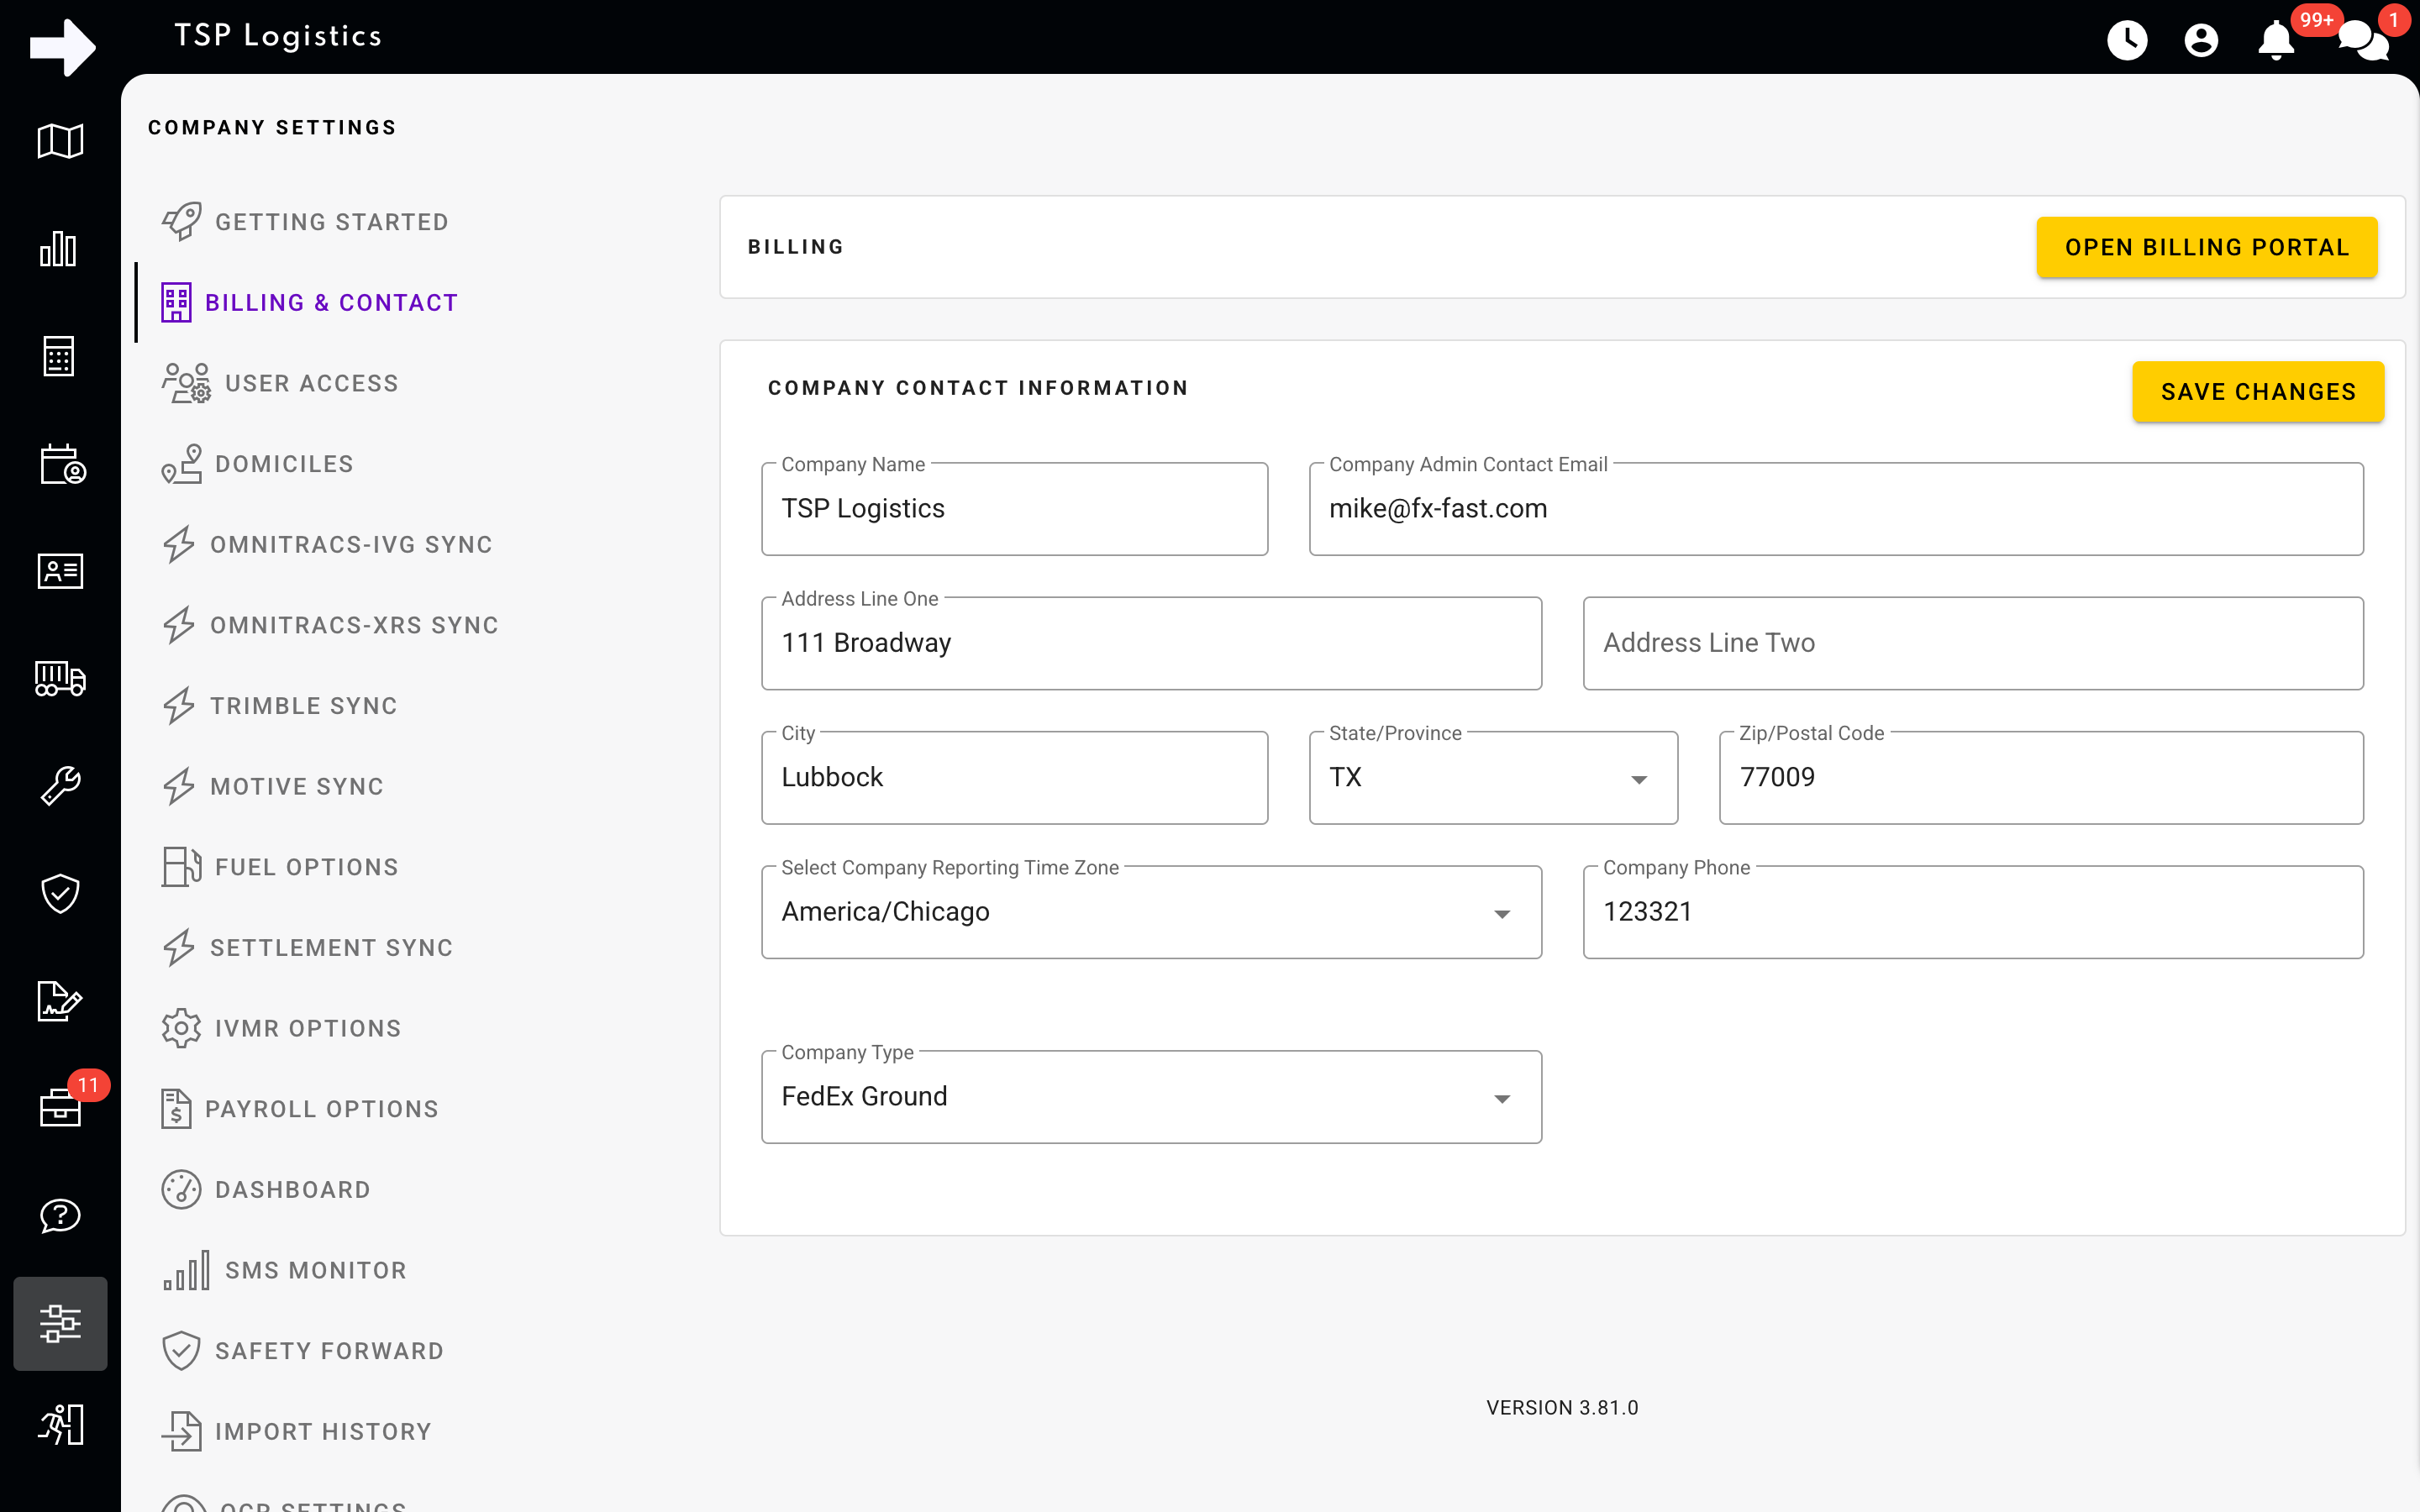Click the signal bars icon for SMS Monitor
The width and height of the screenshot is (2420, 1512).
coord(186,1270)
